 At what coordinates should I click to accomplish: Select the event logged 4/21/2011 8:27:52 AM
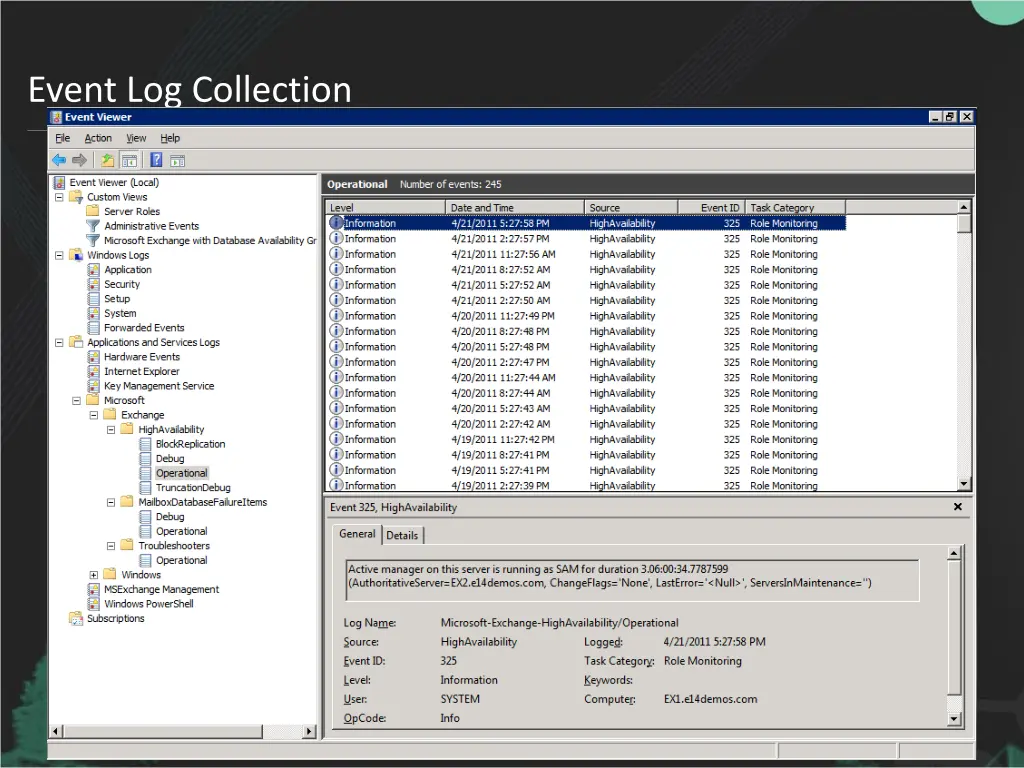click(x=586, y=270)
